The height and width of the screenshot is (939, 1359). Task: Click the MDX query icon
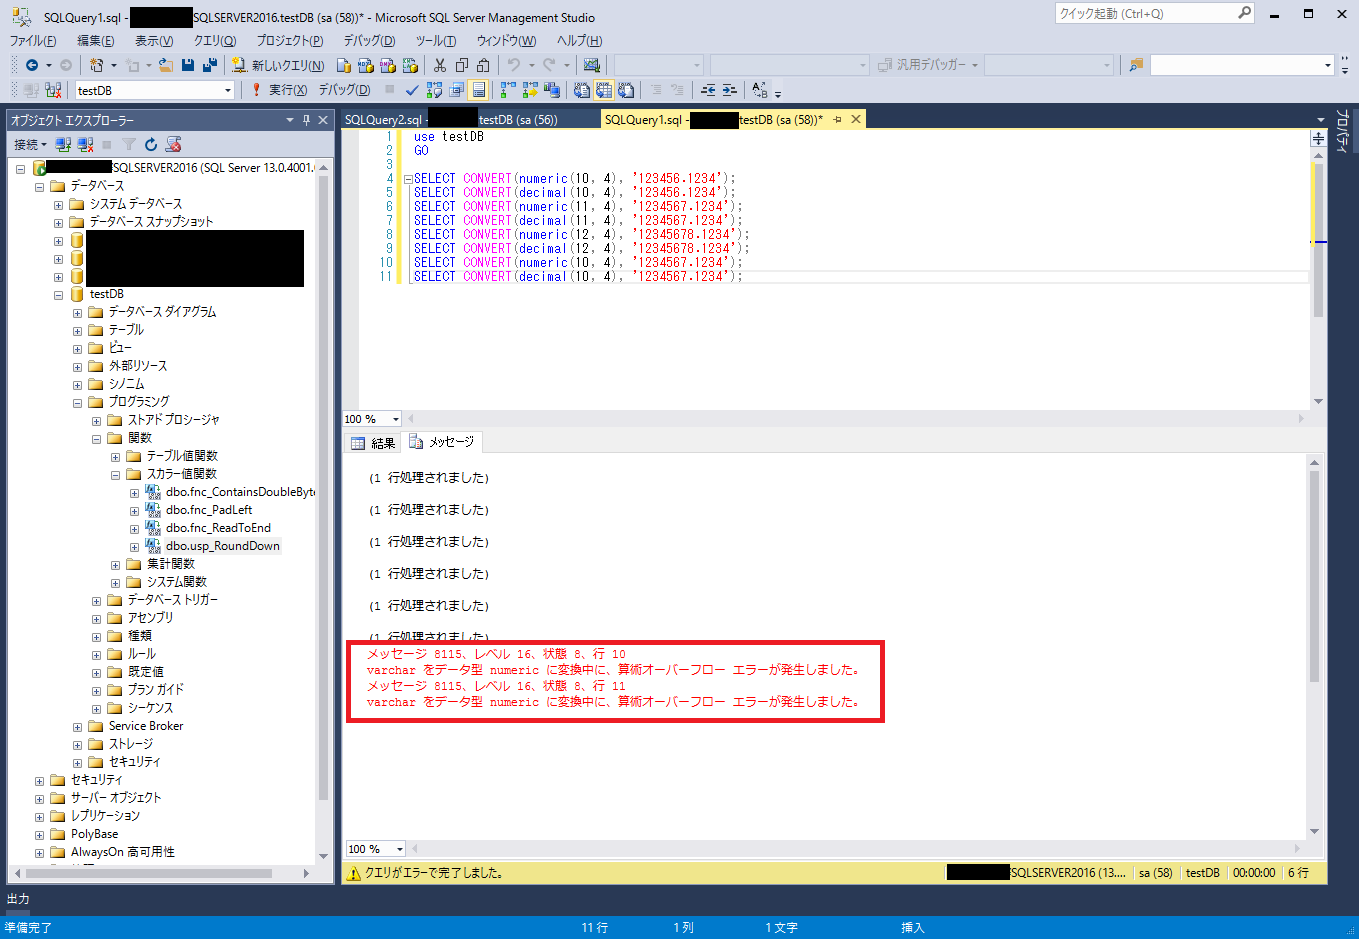pos(365,65)
